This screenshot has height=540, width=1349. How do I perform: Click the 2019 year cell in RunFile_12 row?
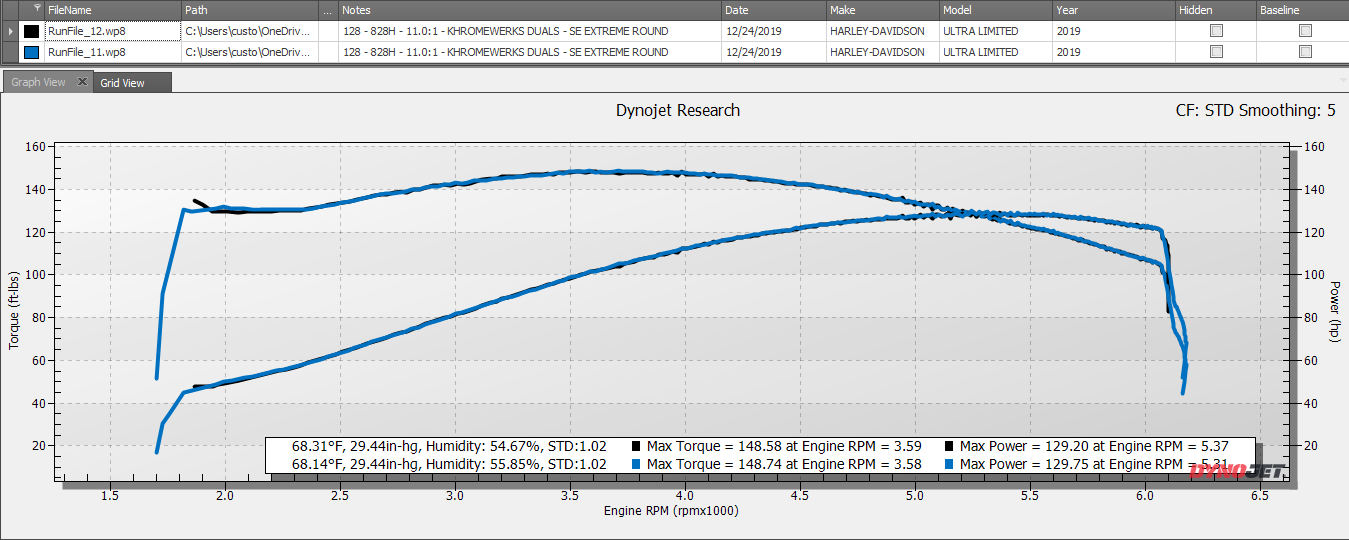1114,31
